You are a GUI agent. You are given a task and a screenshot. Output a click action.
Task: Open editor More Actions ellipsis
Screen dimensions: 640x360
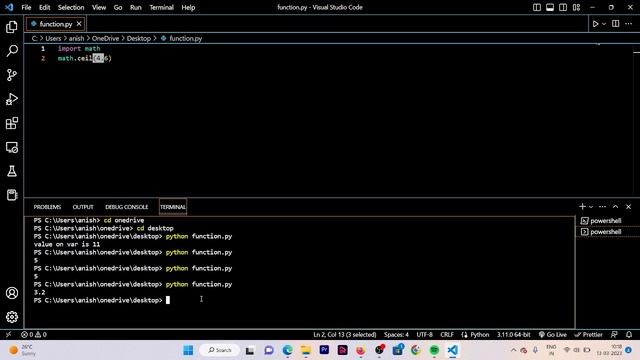tap(629, 24)
